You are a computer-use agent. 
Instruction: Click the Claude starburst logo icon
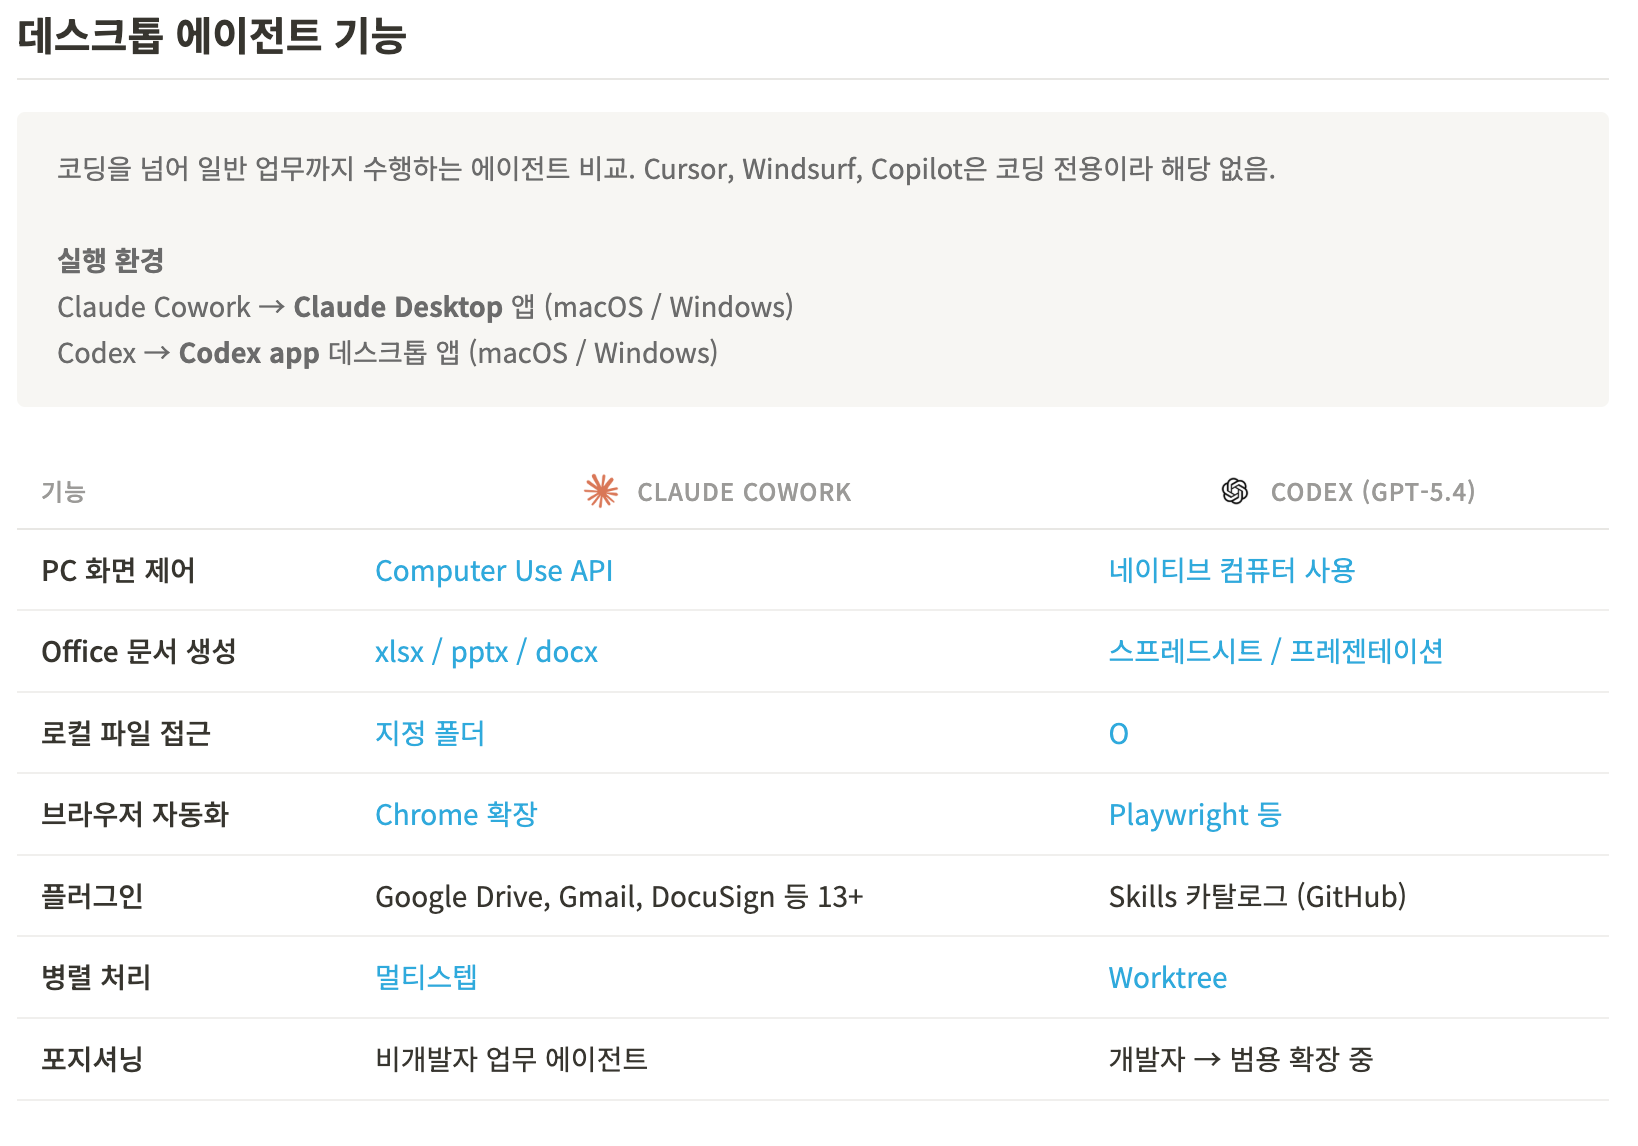pos(601,491)
